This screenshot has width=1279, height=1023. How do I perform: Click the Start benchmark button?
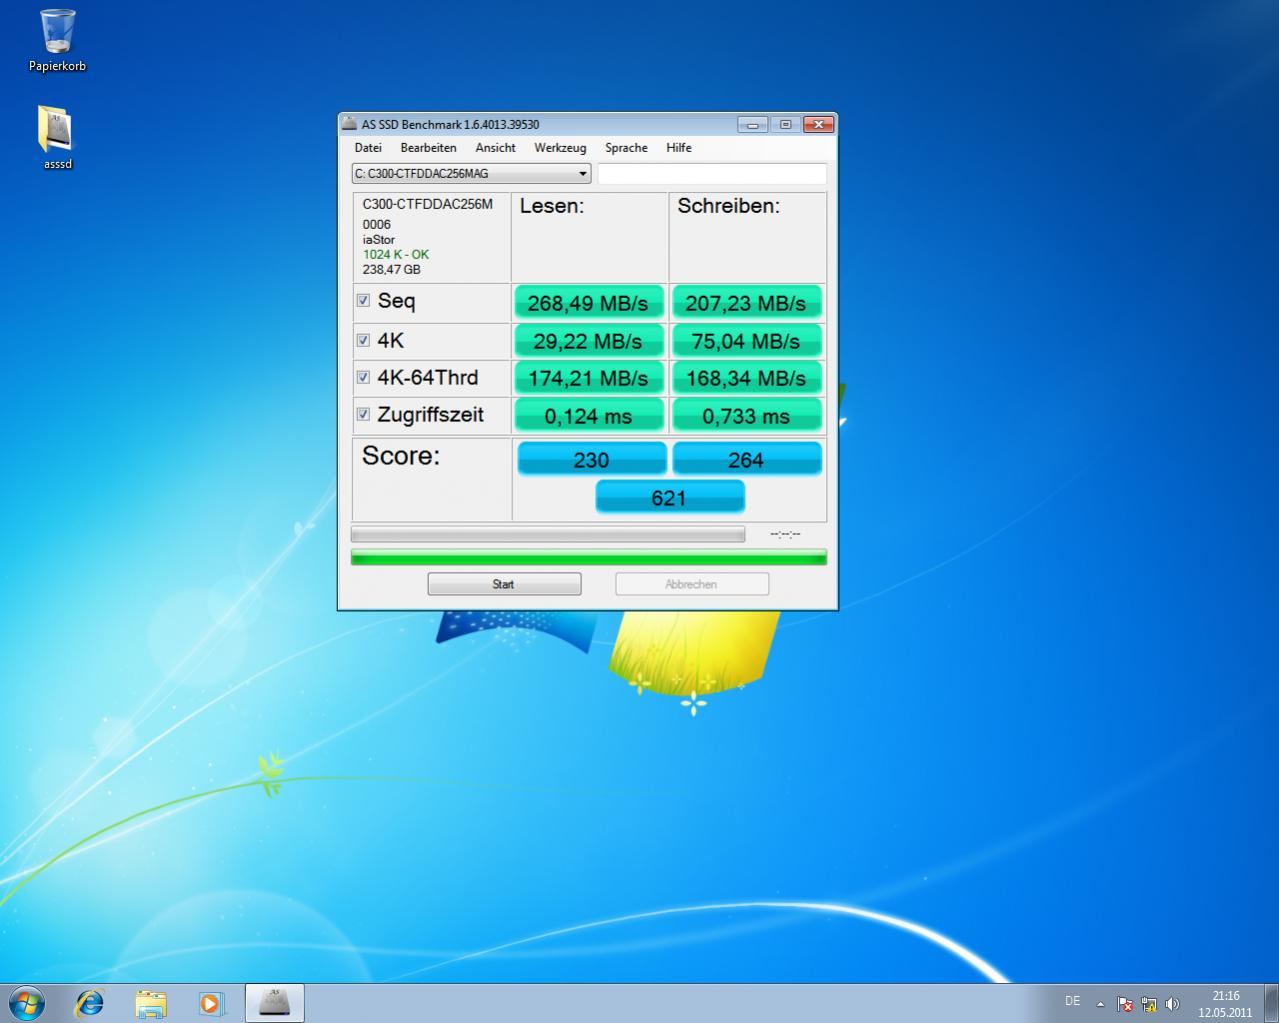click(504, 584)
